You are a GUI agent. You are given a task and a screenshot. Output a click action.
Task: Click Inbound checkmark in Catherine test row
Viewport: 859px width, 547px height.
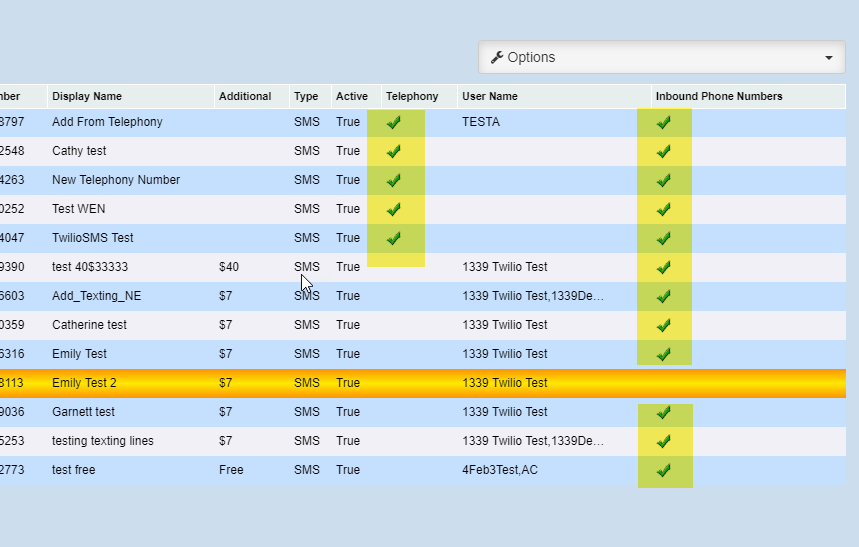pyautogui.click(x=663, y=326)
